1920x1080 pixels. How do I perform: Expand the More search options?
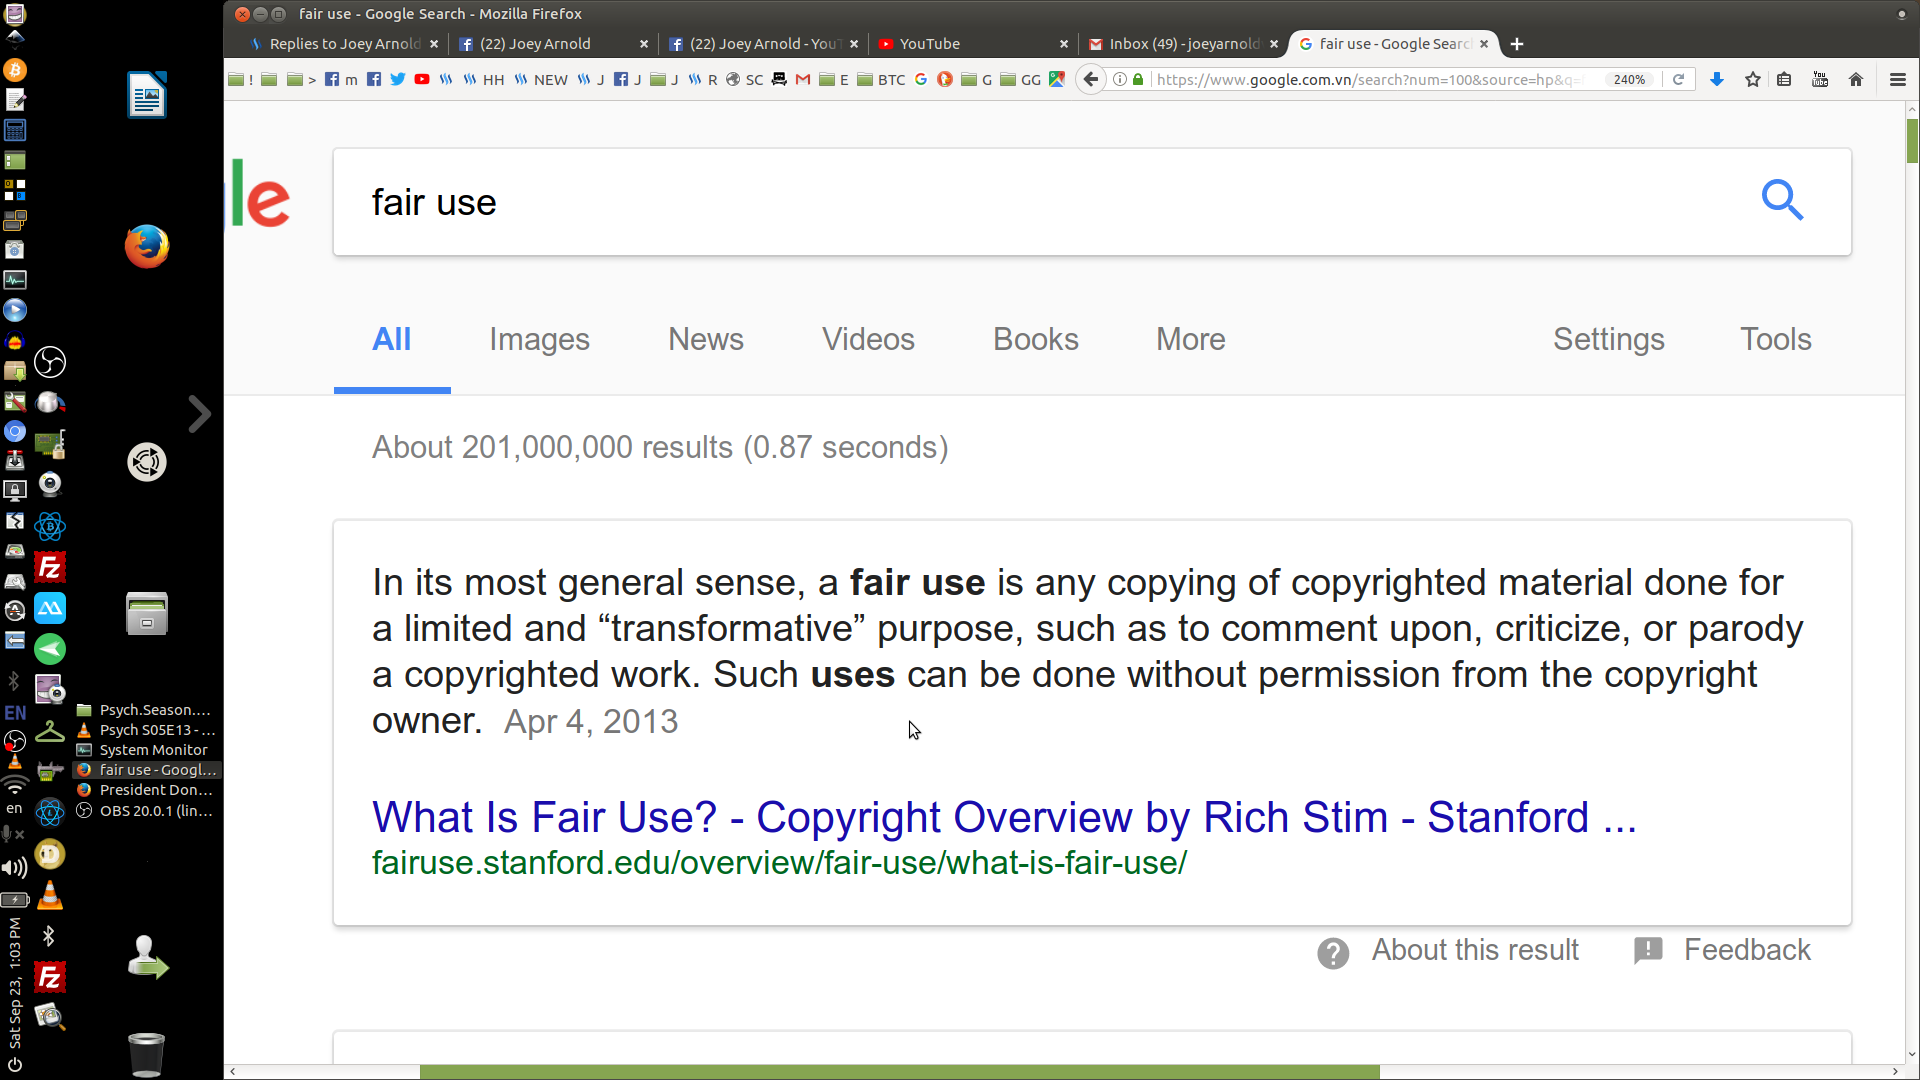click(x=1190, y=340)
